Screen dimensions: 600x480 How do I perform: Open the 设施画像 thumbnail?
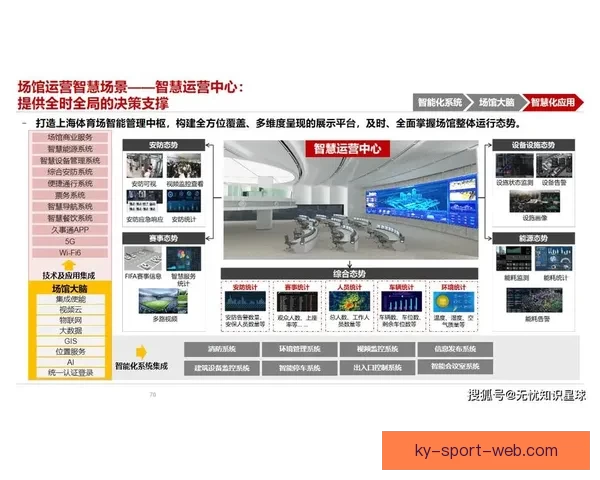click(535, 201)
